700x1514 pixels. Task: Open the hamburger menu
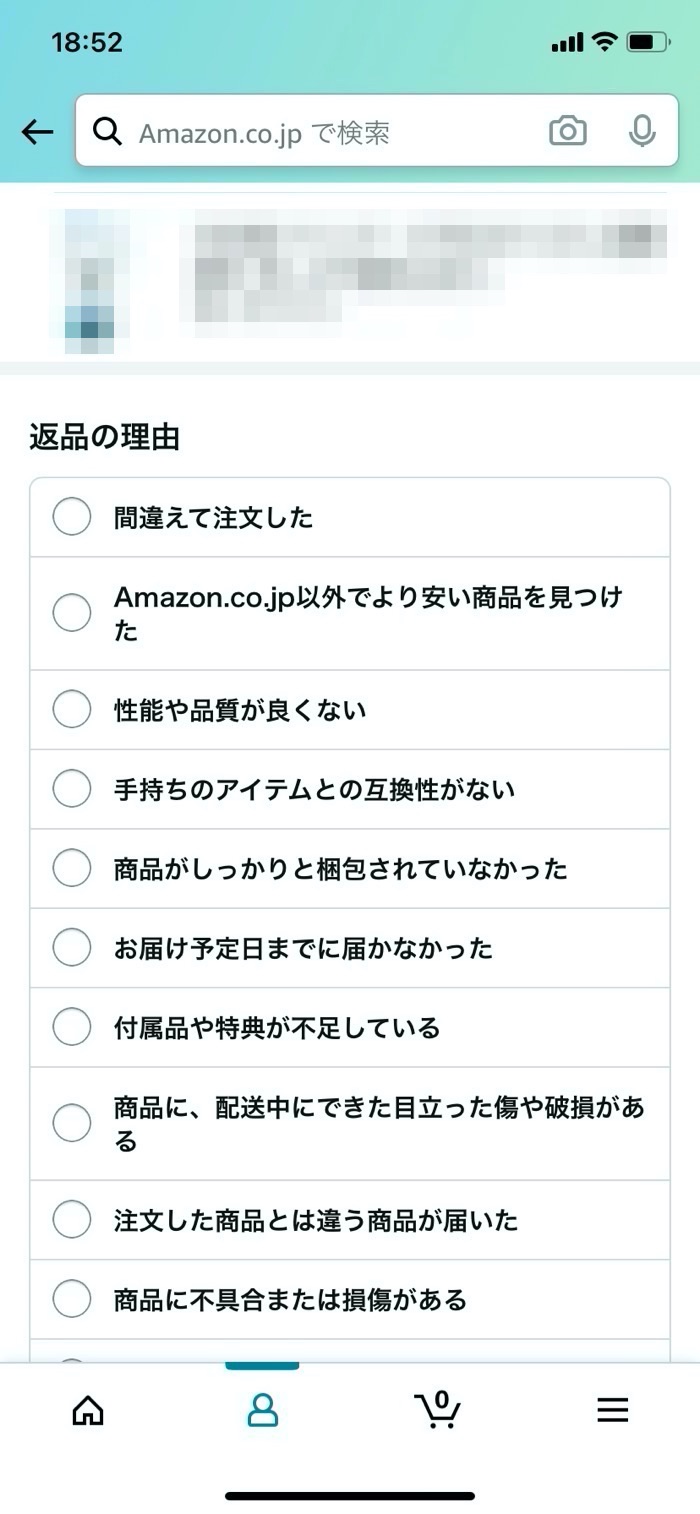(612, 1410)
